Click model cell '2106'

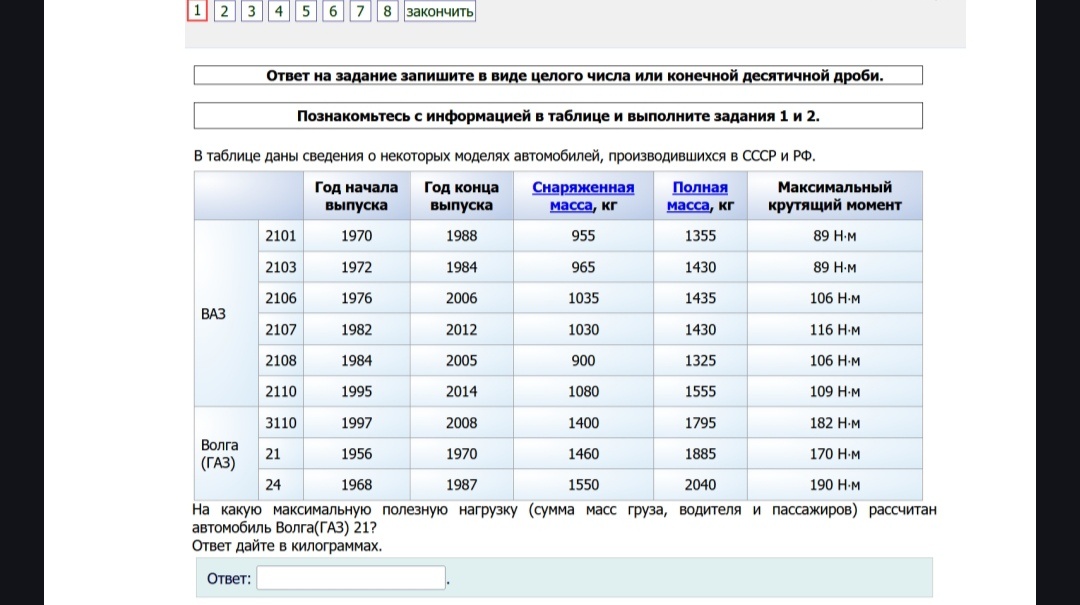(281, 298)
